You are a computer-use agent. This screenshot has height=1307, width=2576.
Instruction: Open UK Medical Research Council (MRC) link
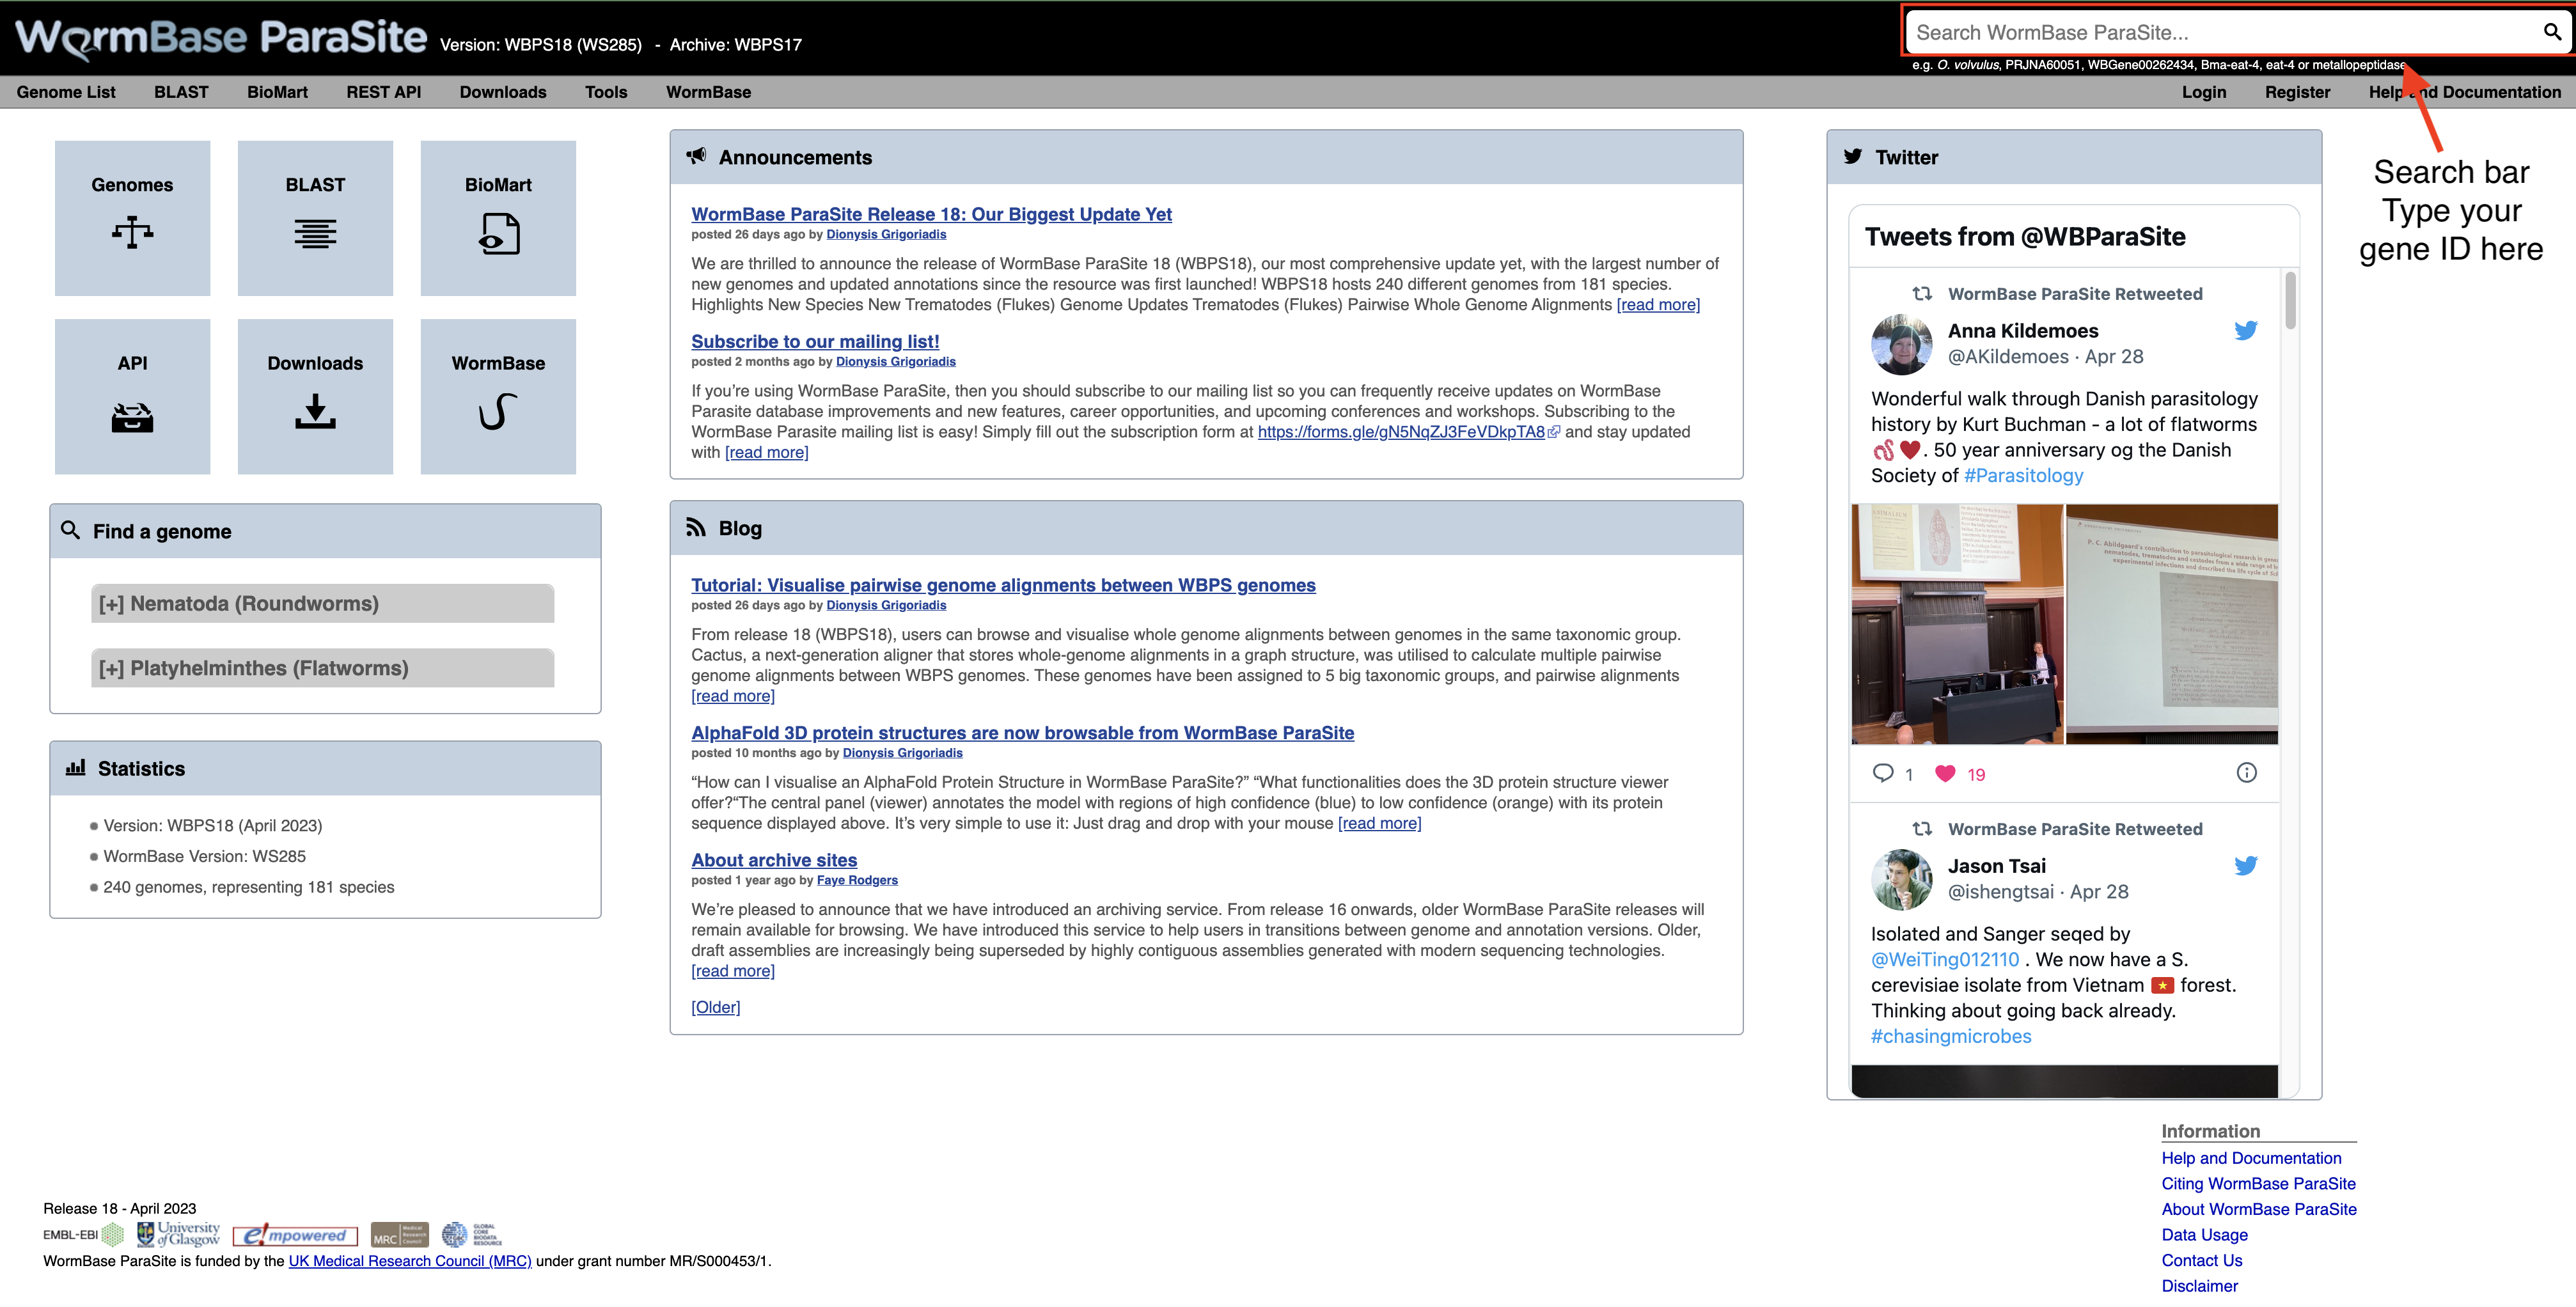pyautogui.click(x=410, y=1261)
